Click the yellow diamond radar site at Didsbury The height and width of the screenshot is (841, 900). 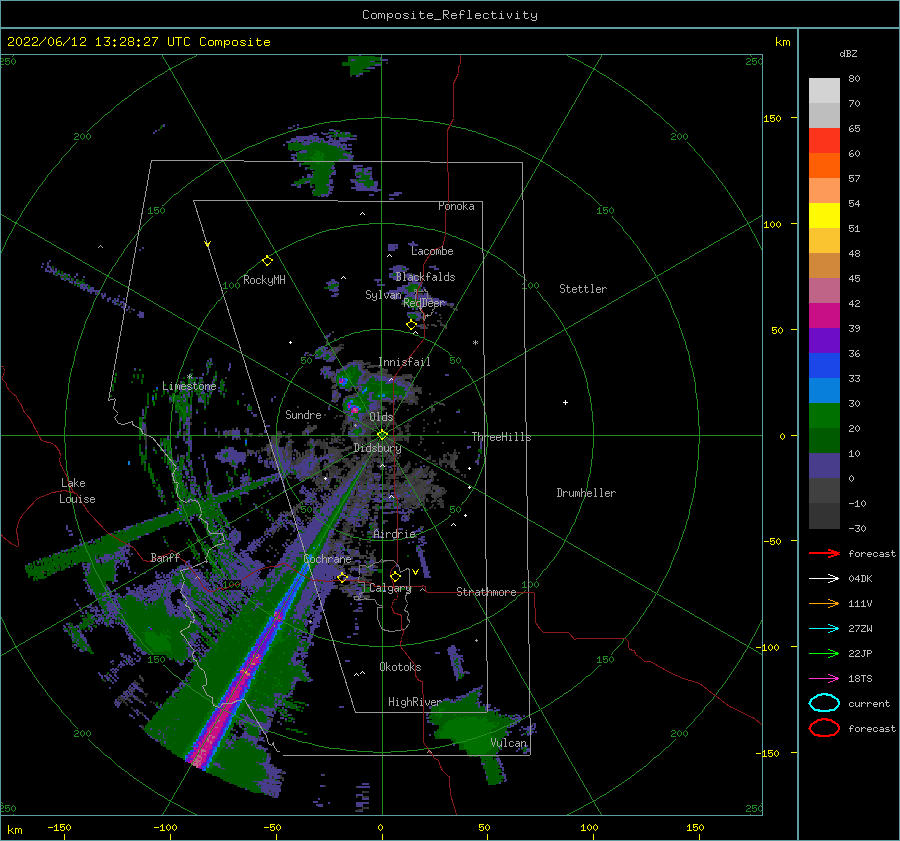[382, 435]
